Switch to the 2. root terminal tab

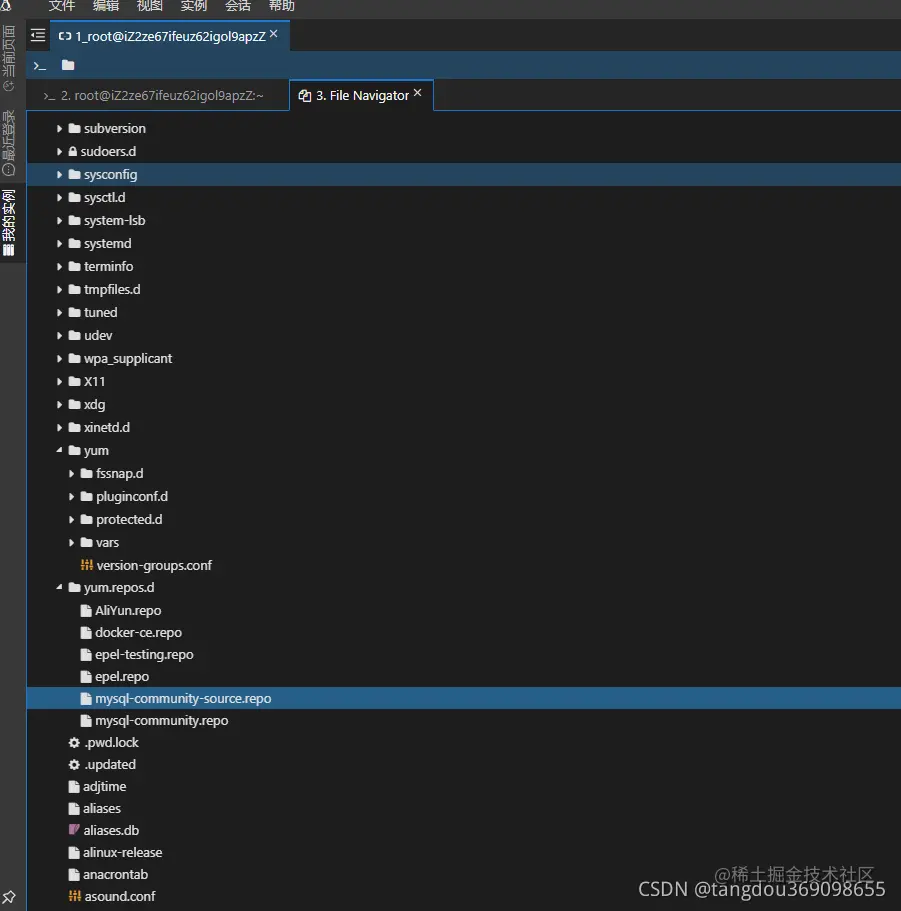click(157, 95)
